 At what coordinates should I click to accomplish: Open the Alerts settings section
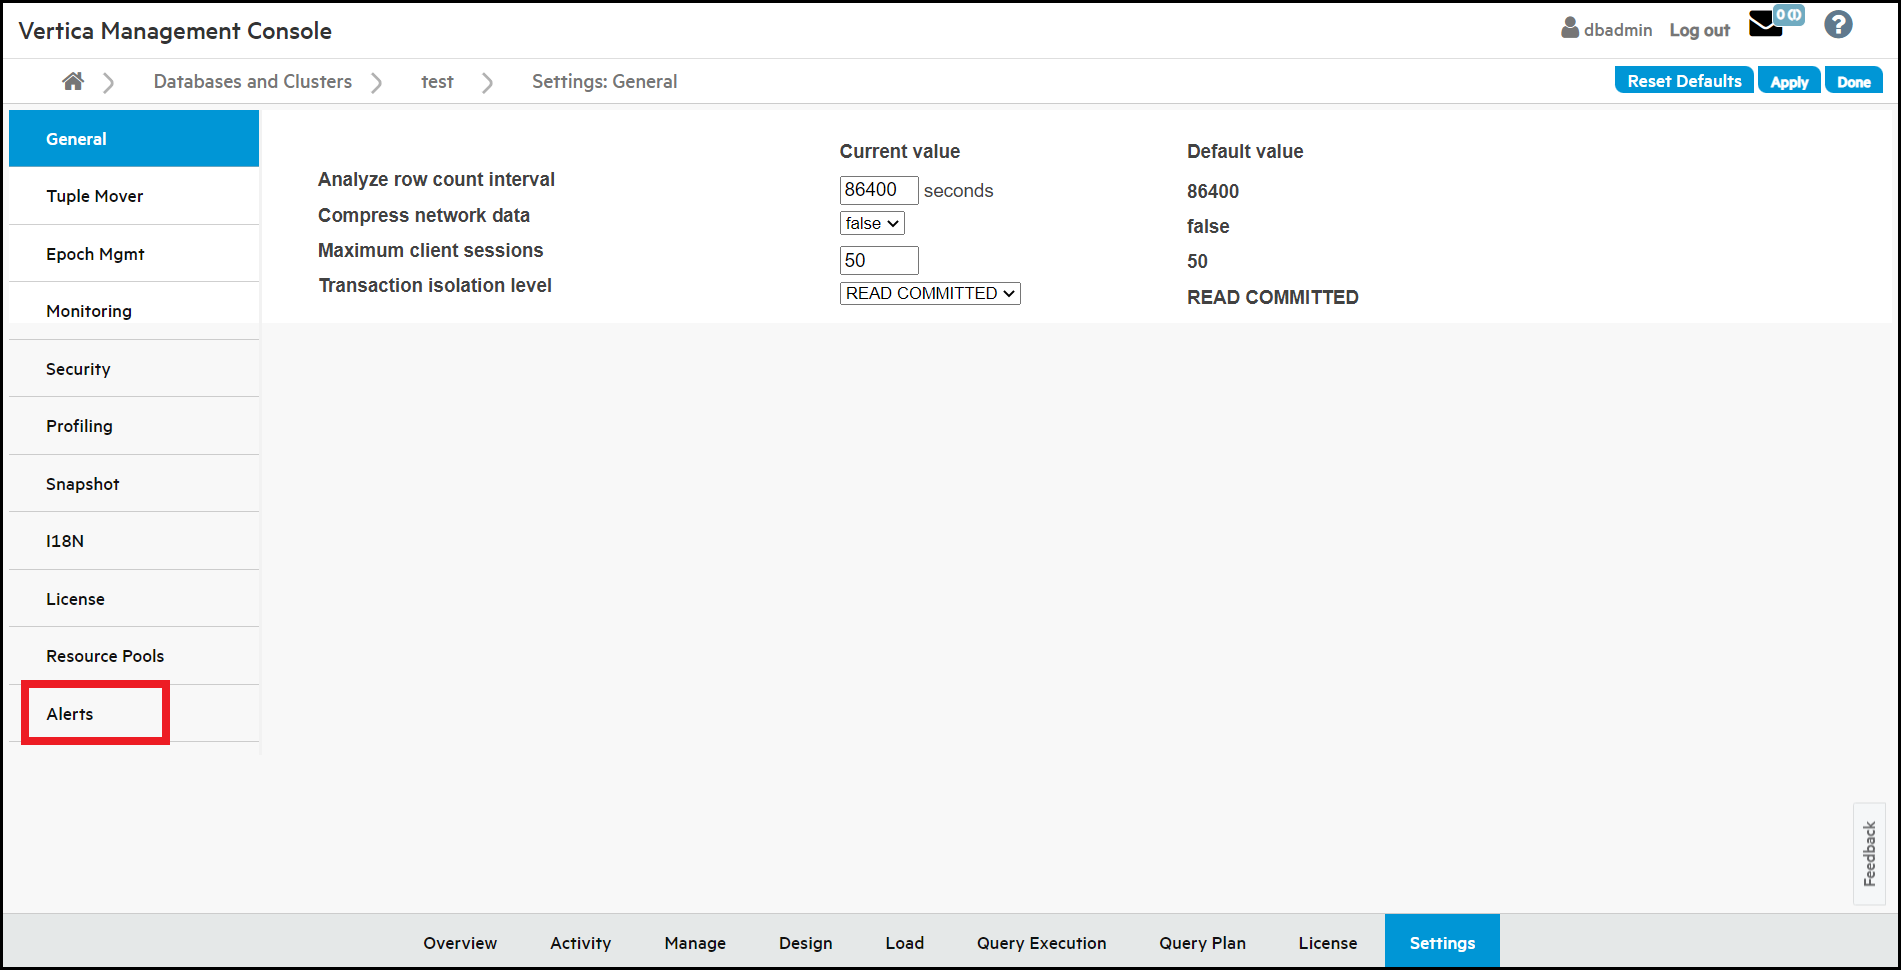click(x=70, y=714)
